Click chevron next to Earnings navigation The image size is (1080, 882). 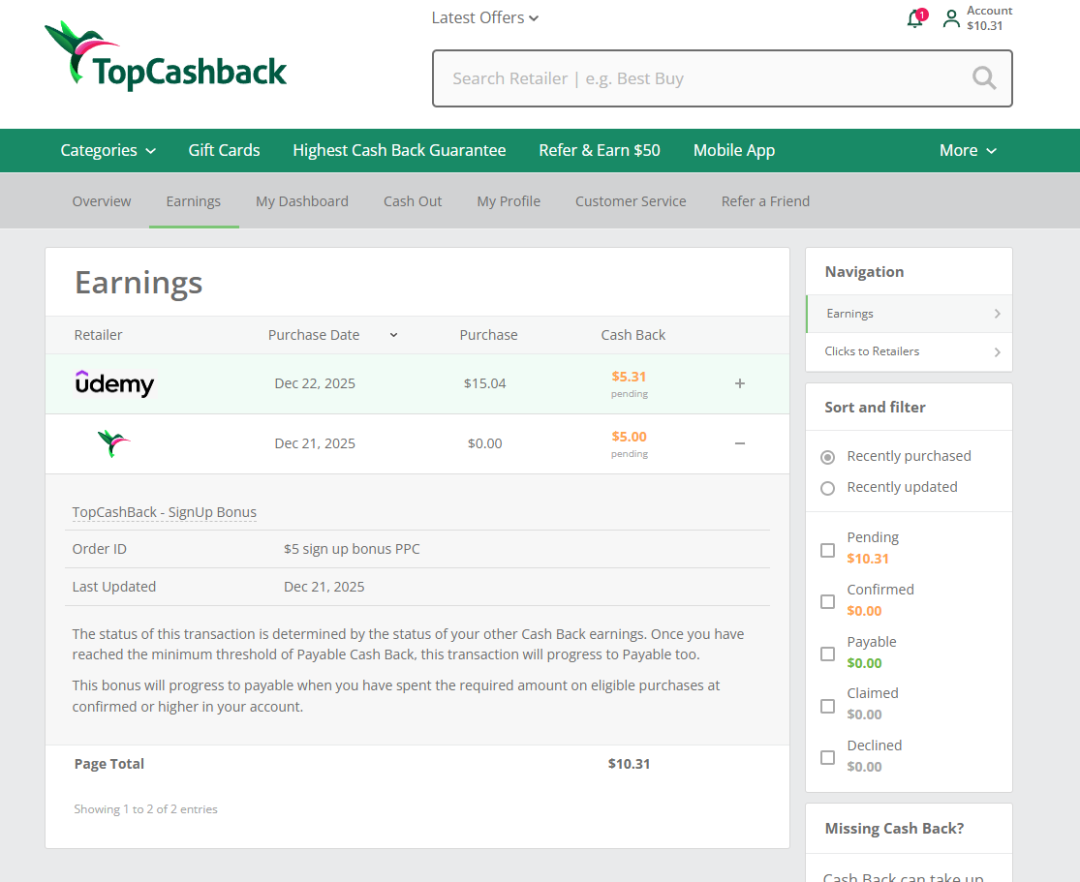997,314
